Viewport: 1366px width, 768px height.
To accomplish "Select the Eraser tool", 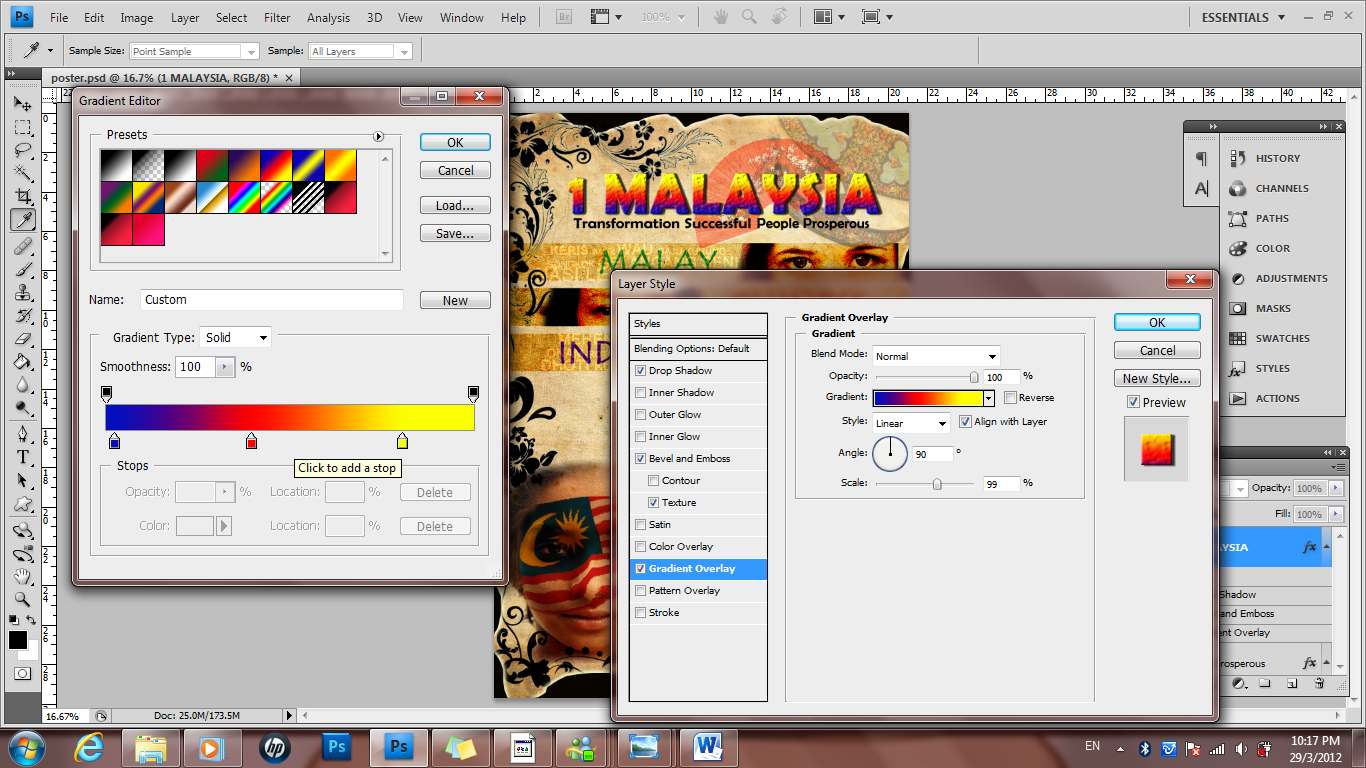I will click(x=22, y=338).
